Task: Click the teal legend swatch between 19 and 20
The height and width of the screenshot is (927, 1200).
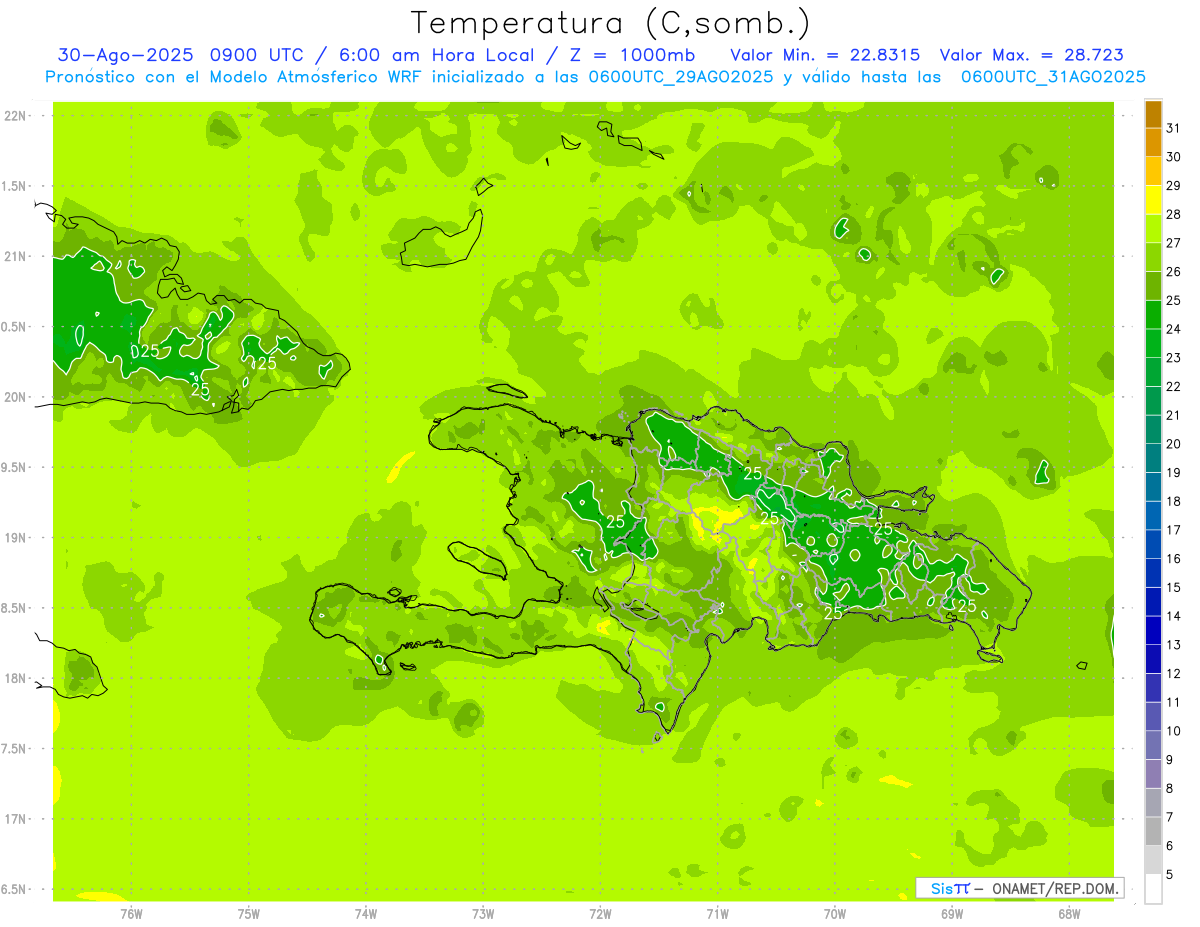Action: (1153, 458)
